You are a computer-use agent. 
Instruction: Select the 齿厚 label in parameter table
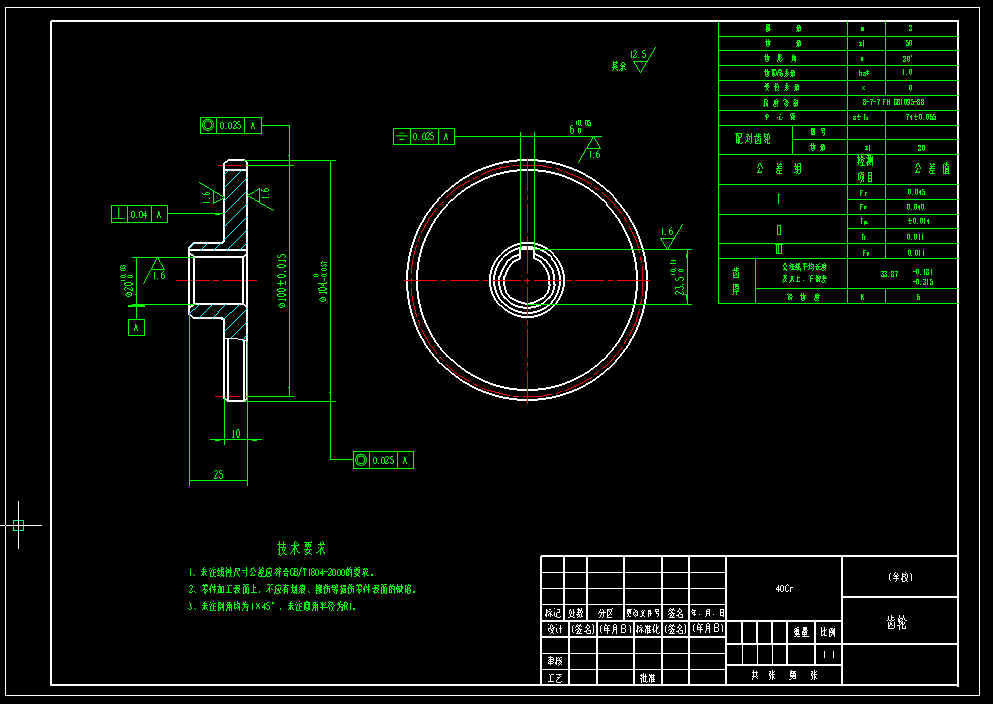[737, 281]
